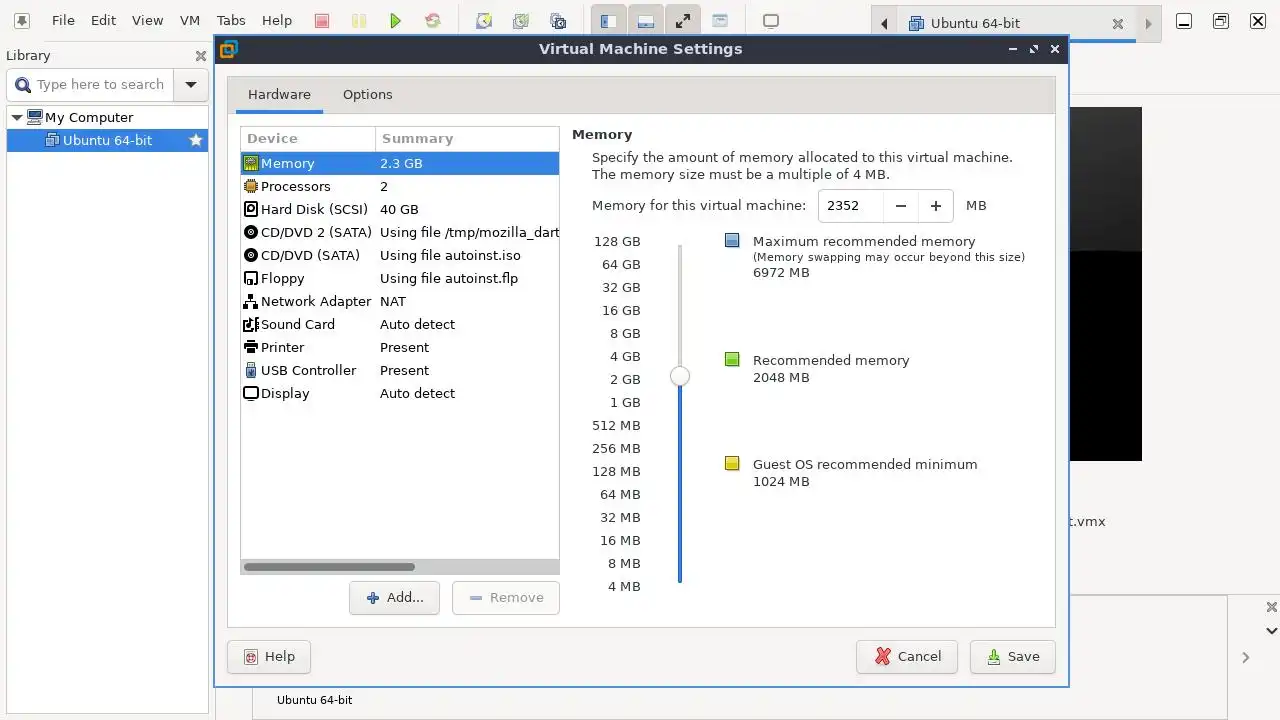Toggle the library sidebar view icon
Screen dimensions: 1280x720
point(608,20)
